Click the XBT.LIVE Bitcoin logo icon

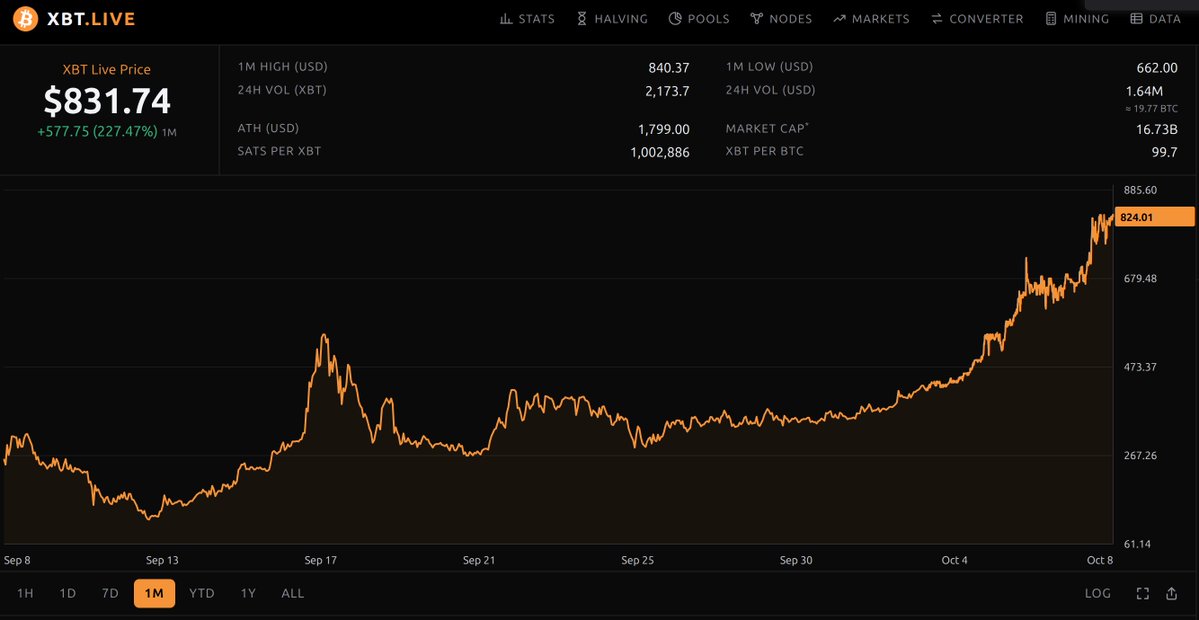(x=25, y=18)
